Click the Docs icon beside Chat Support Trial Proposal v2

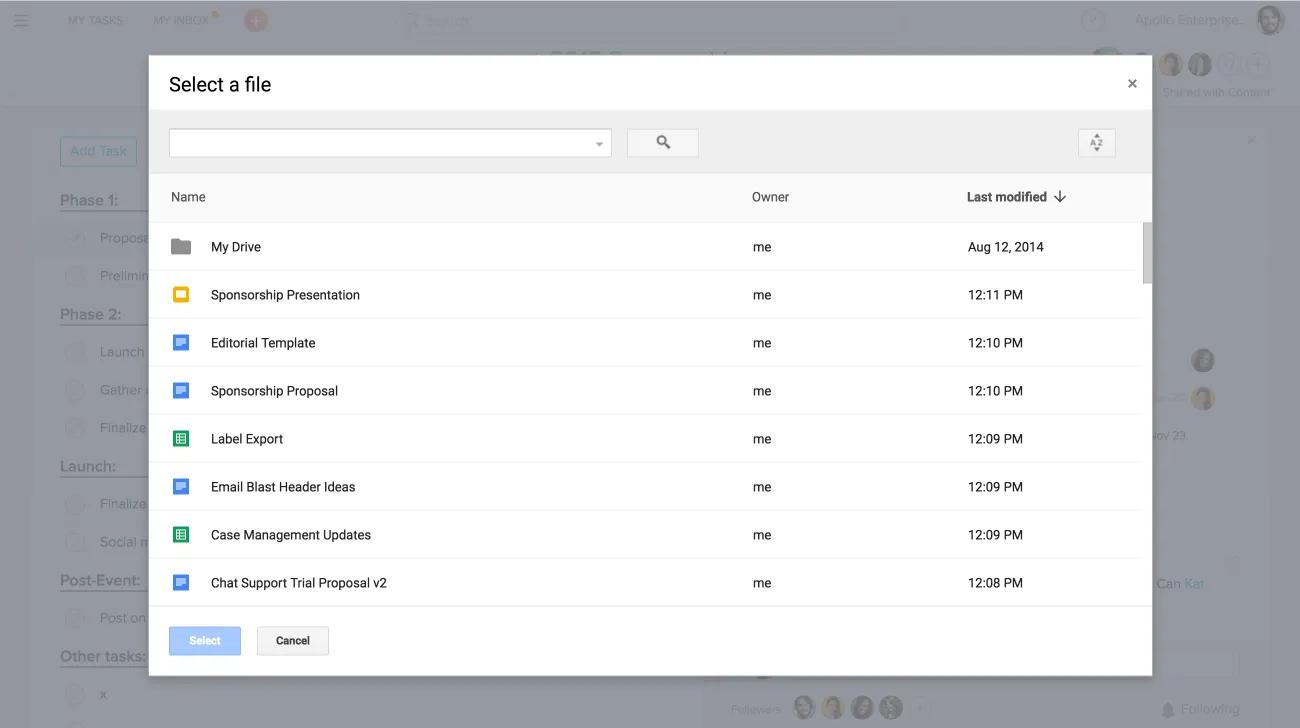click(183, 582)
